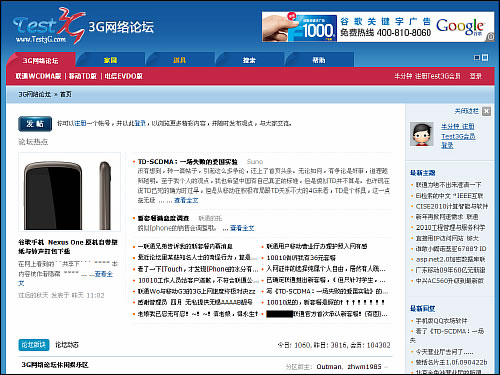Screen dimensions: 500x375
Task: Open the sidebar topic starting 2010工程管理
Action: [450, 228]
